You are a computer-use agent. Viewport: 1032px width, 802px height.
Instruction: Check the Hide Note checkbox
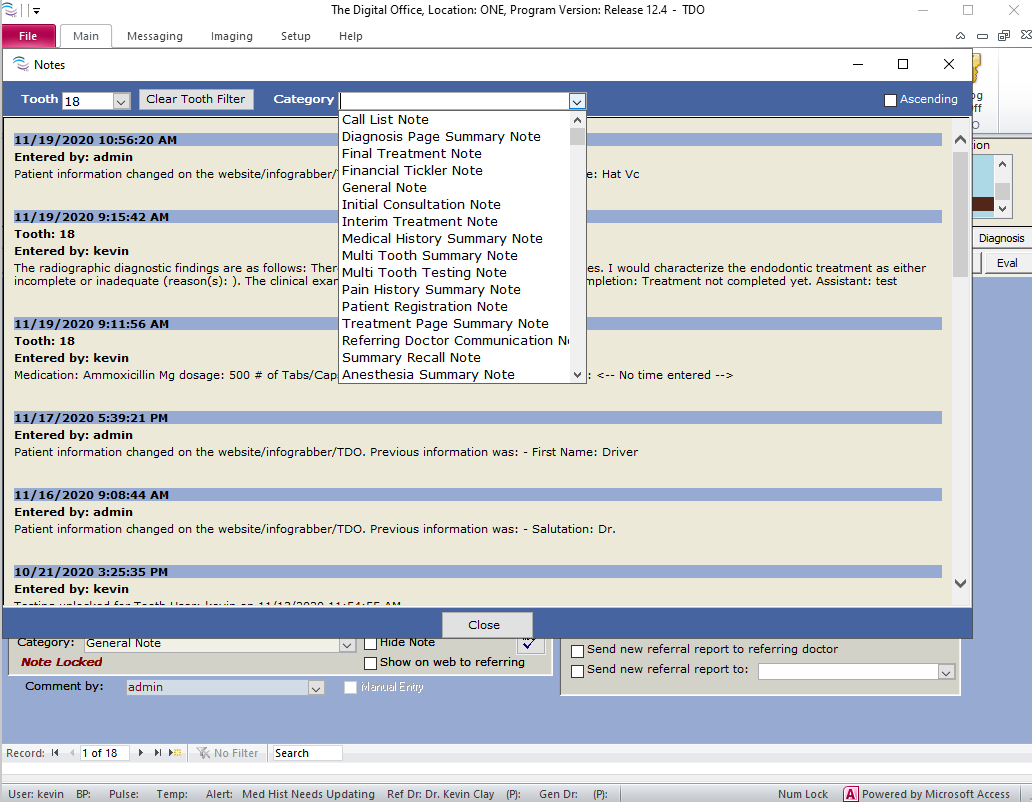(371, 643)
